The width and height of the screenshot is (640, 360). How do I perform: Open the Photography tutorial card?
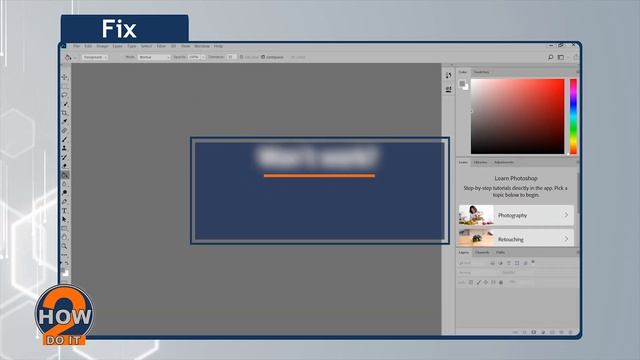pyautogui.click(x=516, y=215)
